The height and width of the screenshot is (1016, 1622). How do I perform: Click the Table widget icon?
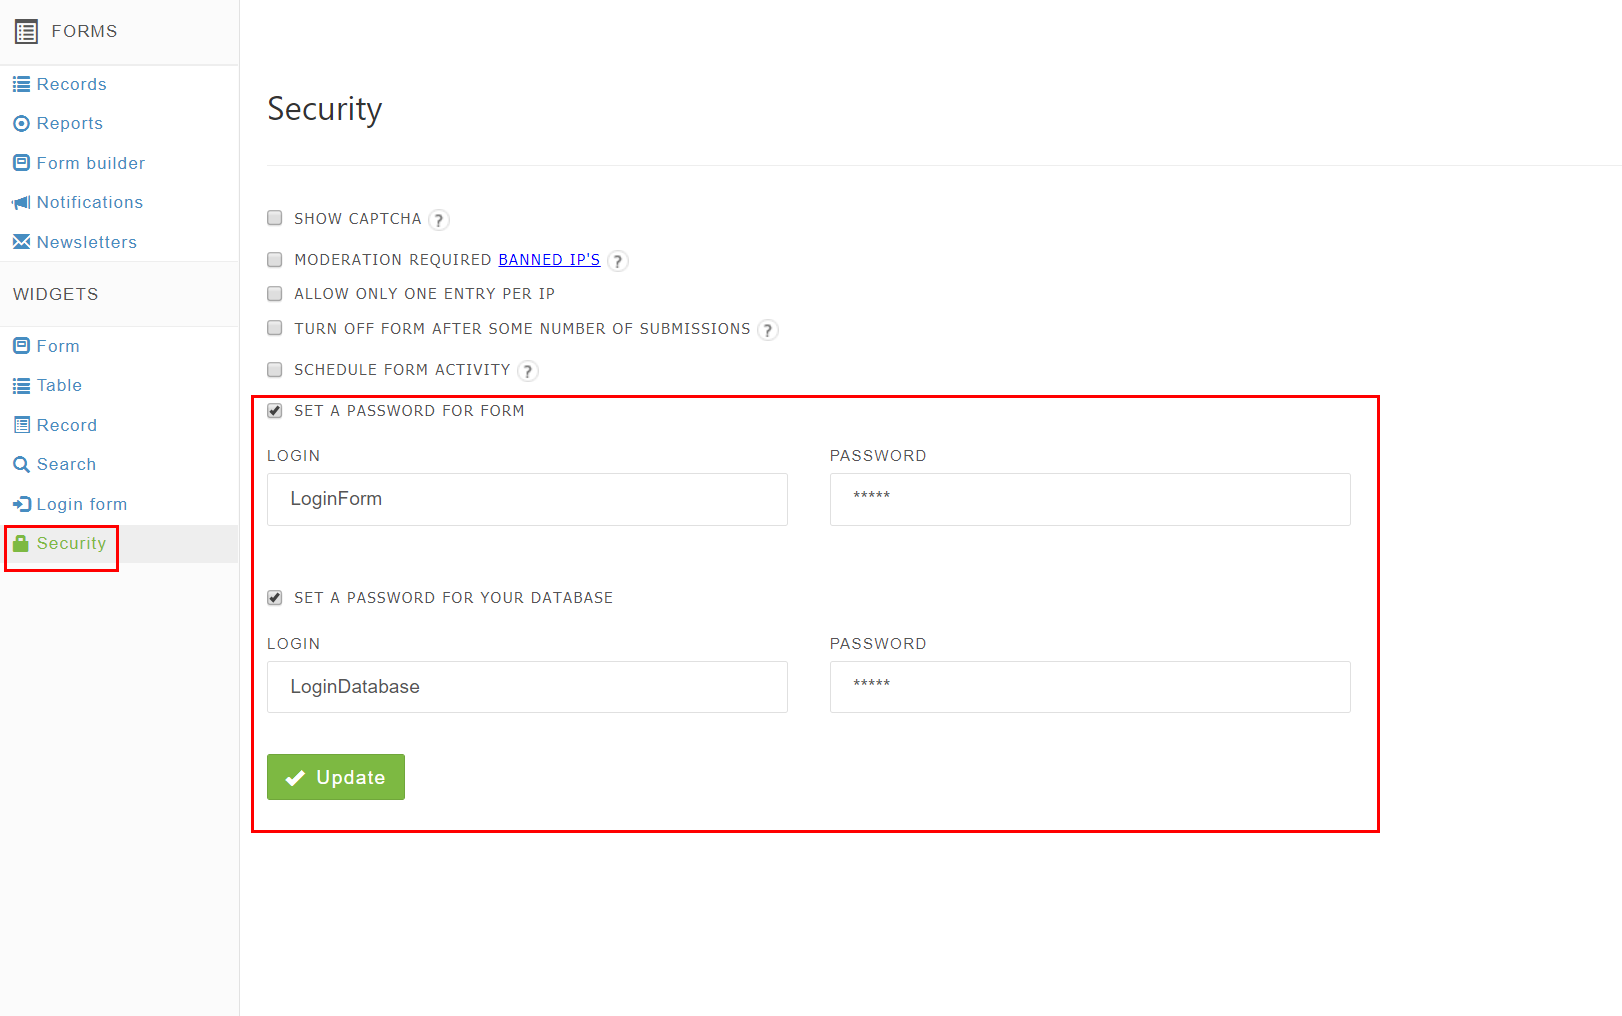point(21,386)
